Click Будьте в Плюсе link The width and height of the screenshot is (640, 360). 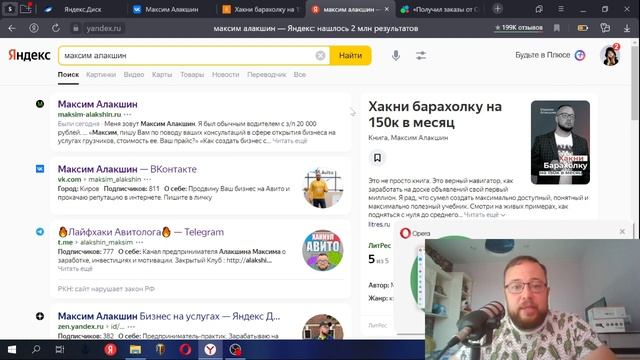[550, 55]
